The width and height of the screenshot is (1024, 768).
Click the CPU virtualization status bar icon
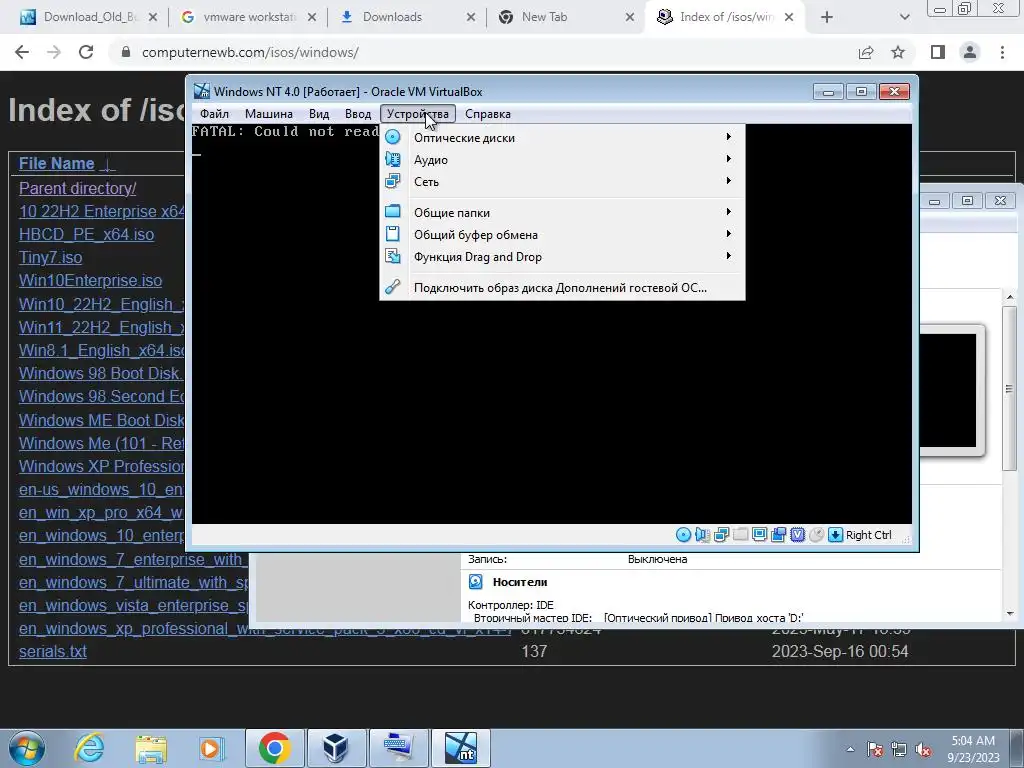797,535
